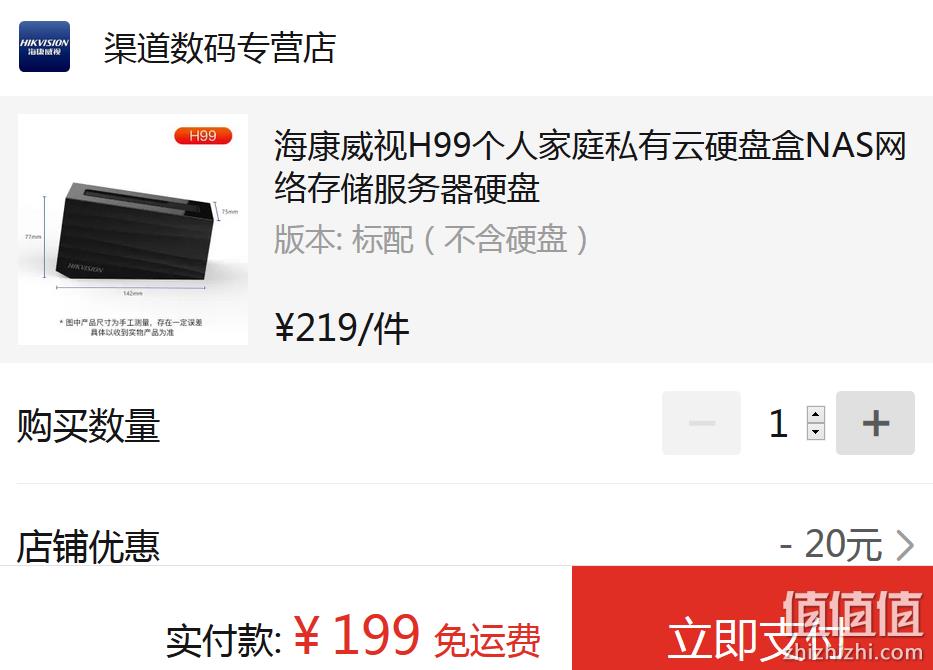The image size is (933, 670).
Task: Increase quantity with the plus button
Action: [875, 423]
